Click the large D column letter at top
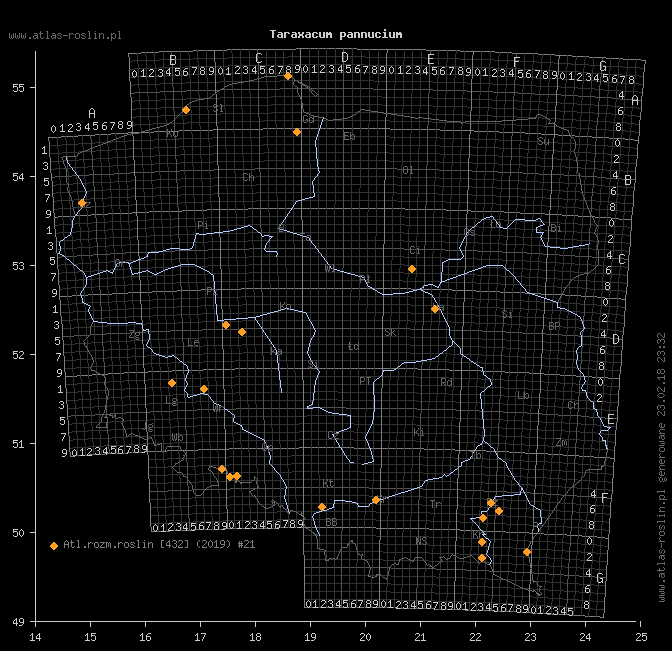Screen dimensions: 672x651 click(345, 57)
